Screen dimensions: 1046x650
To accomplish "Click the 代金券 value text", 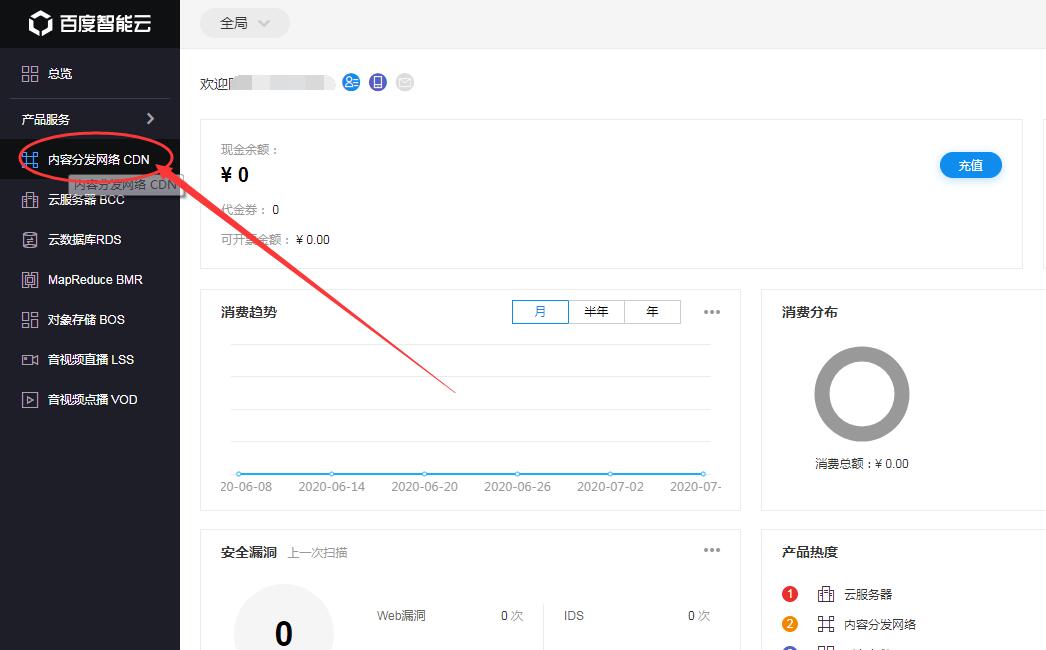I will [x=276, y=210].
